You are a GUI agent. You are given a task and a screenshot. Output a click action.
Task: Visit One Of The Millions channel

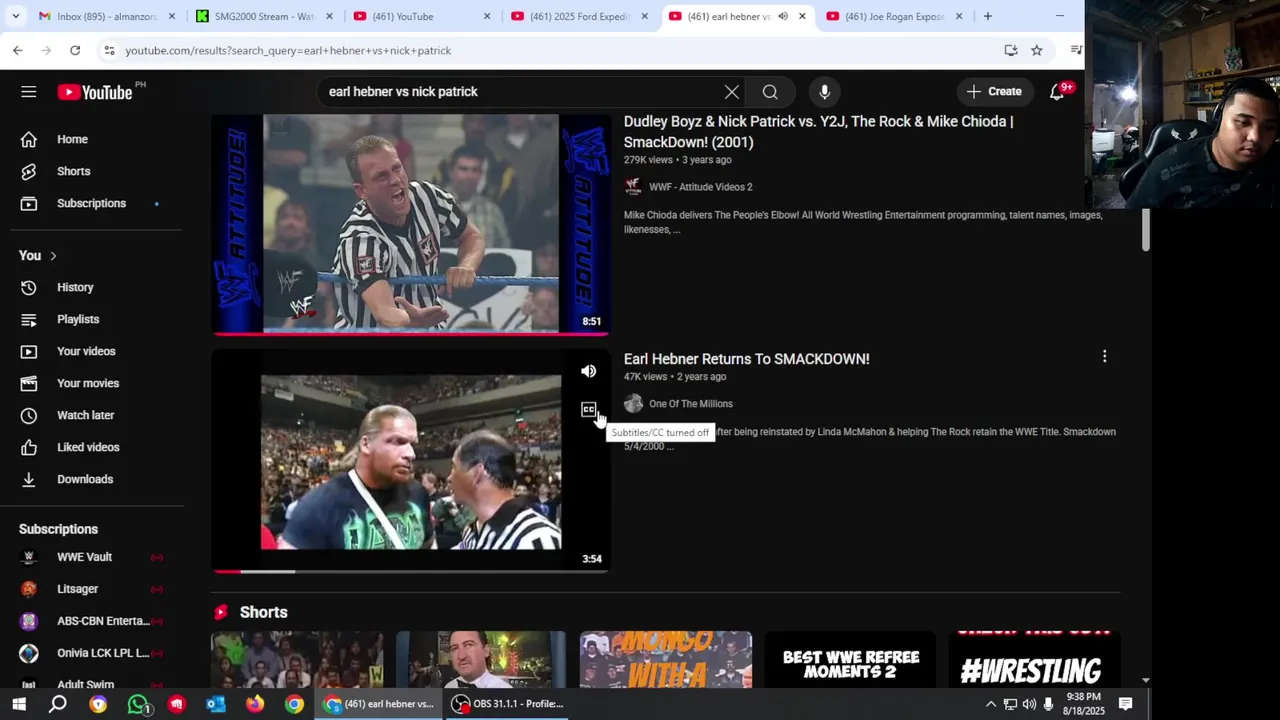point(690,404)
